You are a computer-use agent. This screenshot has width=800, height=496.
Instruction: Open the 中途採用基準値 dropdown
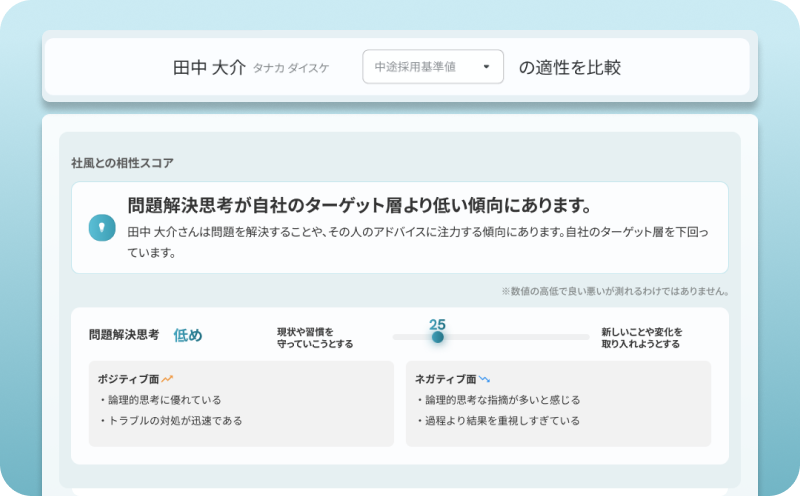coord(433,67)
